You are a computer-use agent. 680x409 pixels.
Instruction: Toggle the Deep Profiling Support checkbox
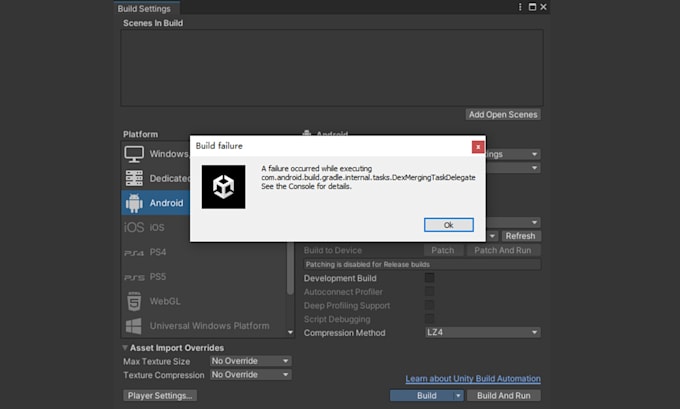coord(429,305)
